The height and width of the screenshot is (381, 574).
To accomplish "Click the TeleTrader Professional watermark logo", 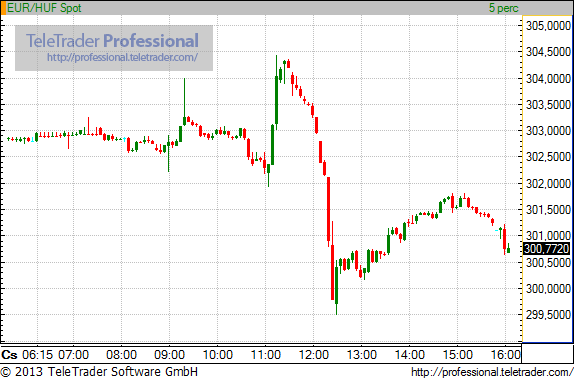I will pos(112,41).
